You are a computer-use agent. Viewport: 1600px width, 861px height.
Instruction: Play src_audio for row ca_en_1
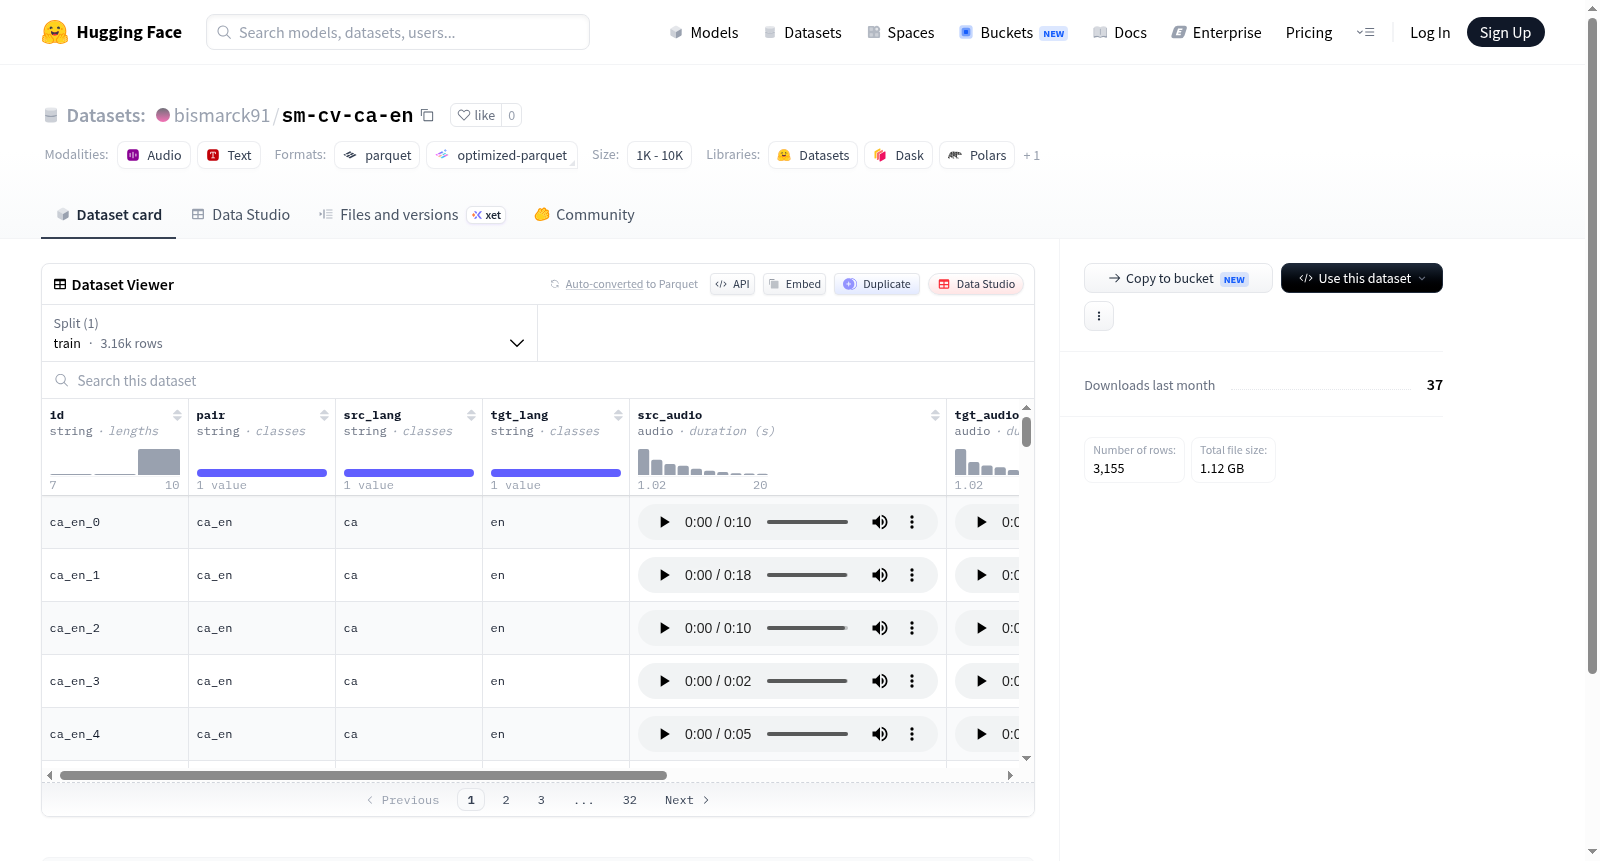664,575
